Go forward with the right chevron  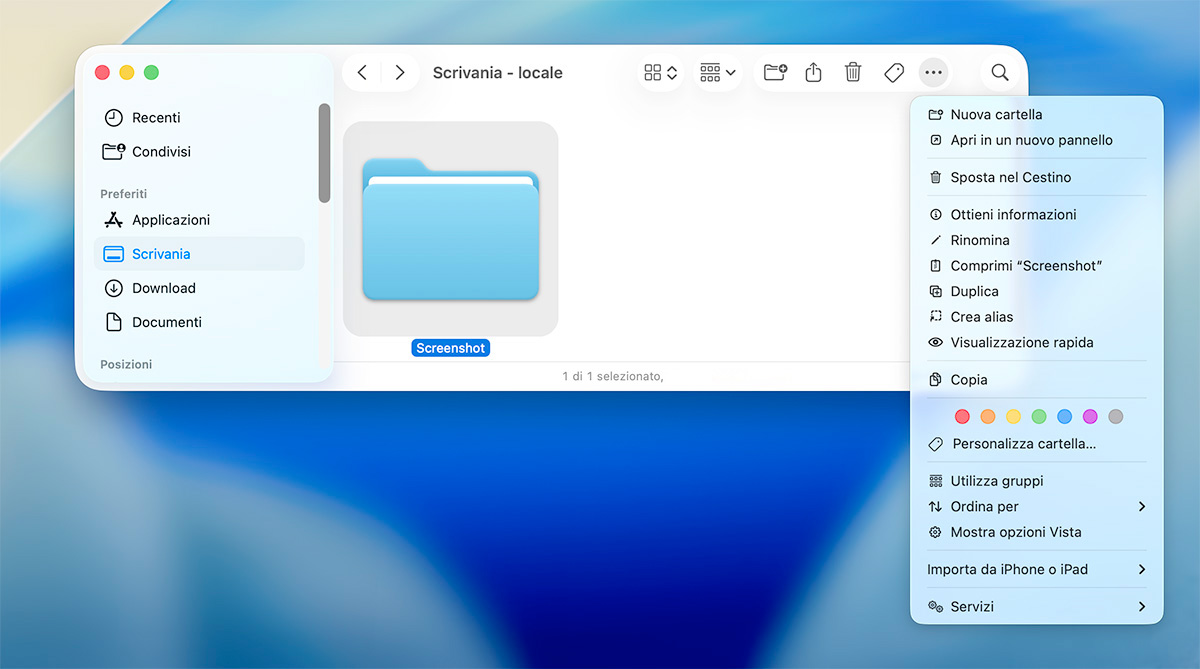pyautogui.click(x=400, y=72)
